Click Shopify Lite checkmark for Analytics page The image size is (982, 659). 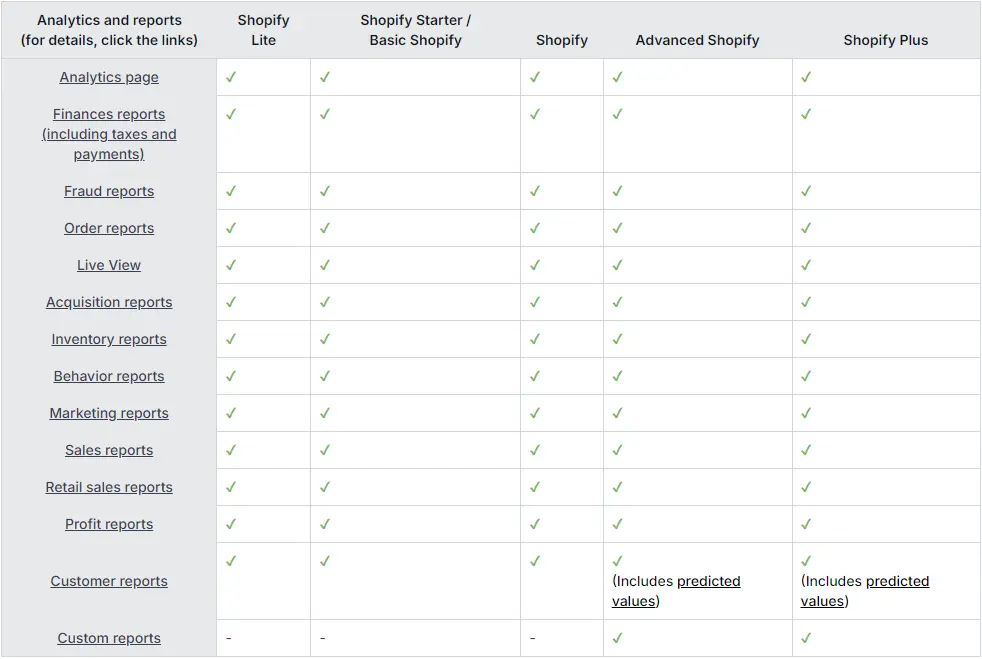pyautogui.click(x=231, y=77)
